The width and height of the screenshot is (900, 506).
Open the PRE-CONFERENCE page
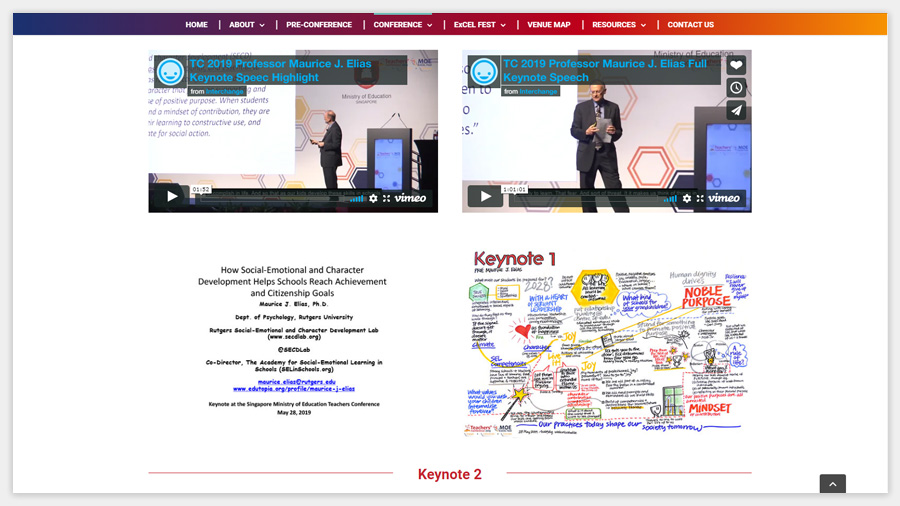[319, 25]
